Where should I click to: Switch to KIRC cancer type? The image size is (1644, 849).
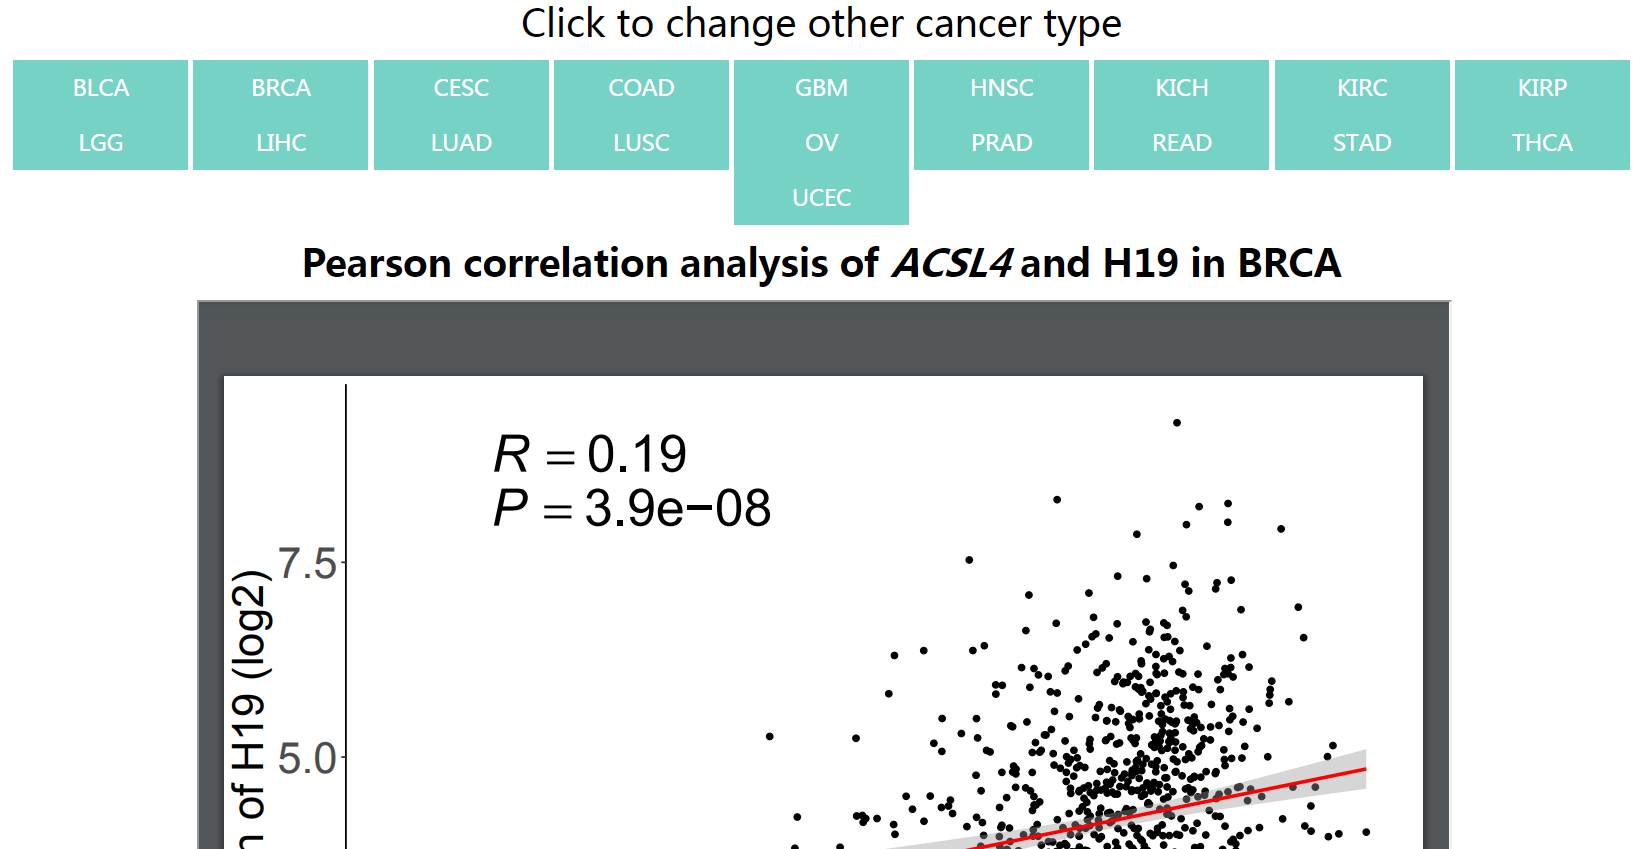[x=1362, y=88]
